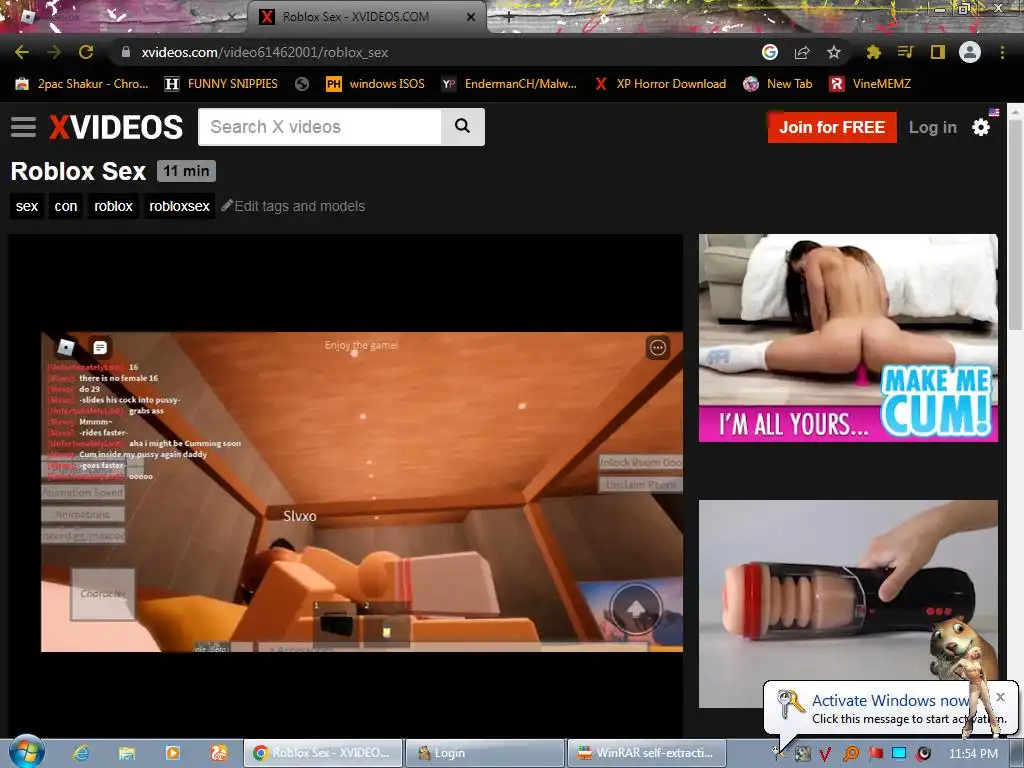Viewport: 1024px width, 768px height.
Task: Click the red V tray icon
Action: [x=825, y=754]
